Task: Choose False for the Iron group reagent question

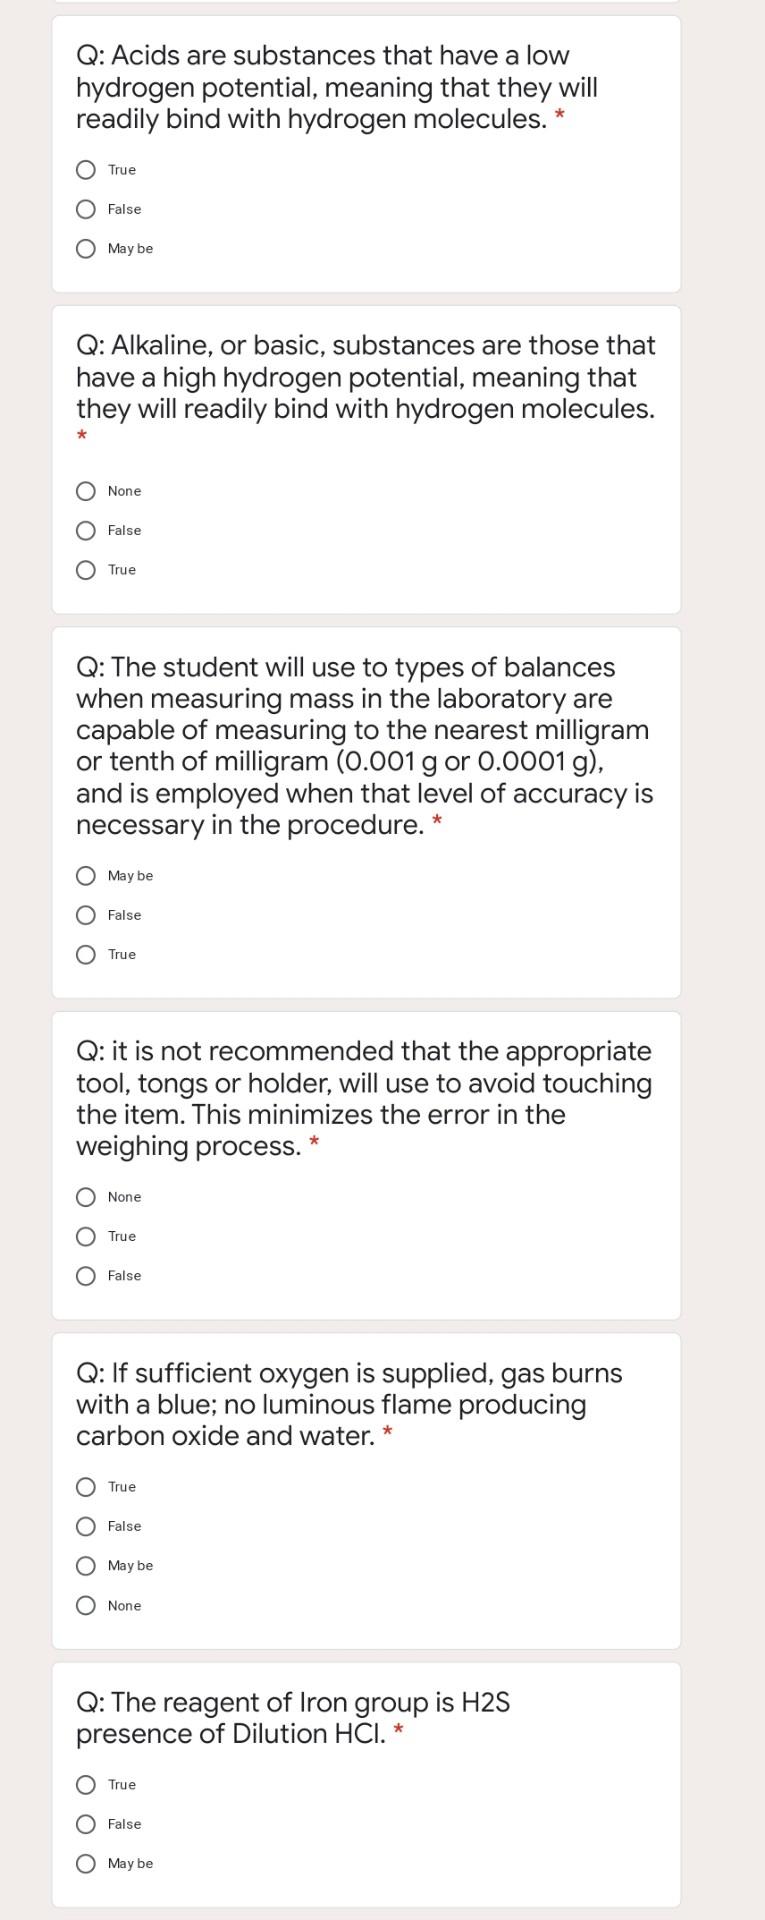Action: 87,1824
